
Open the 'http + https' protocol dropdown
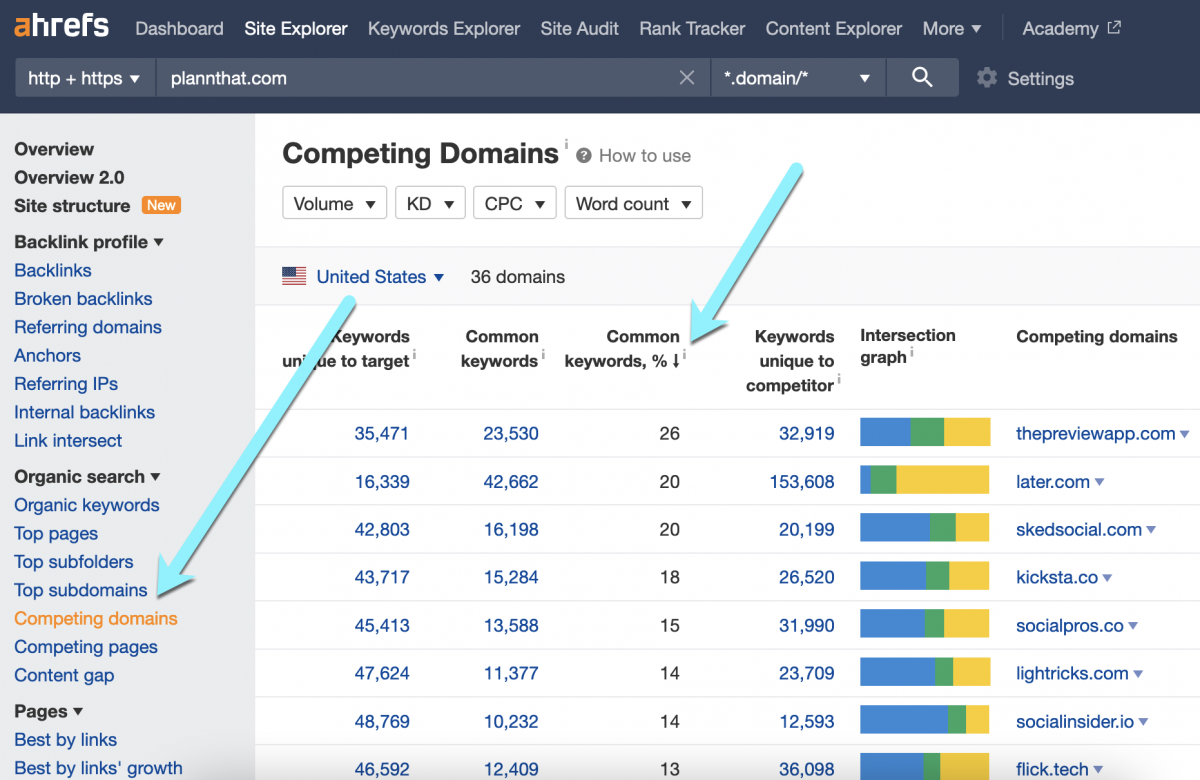click(84, 77)
